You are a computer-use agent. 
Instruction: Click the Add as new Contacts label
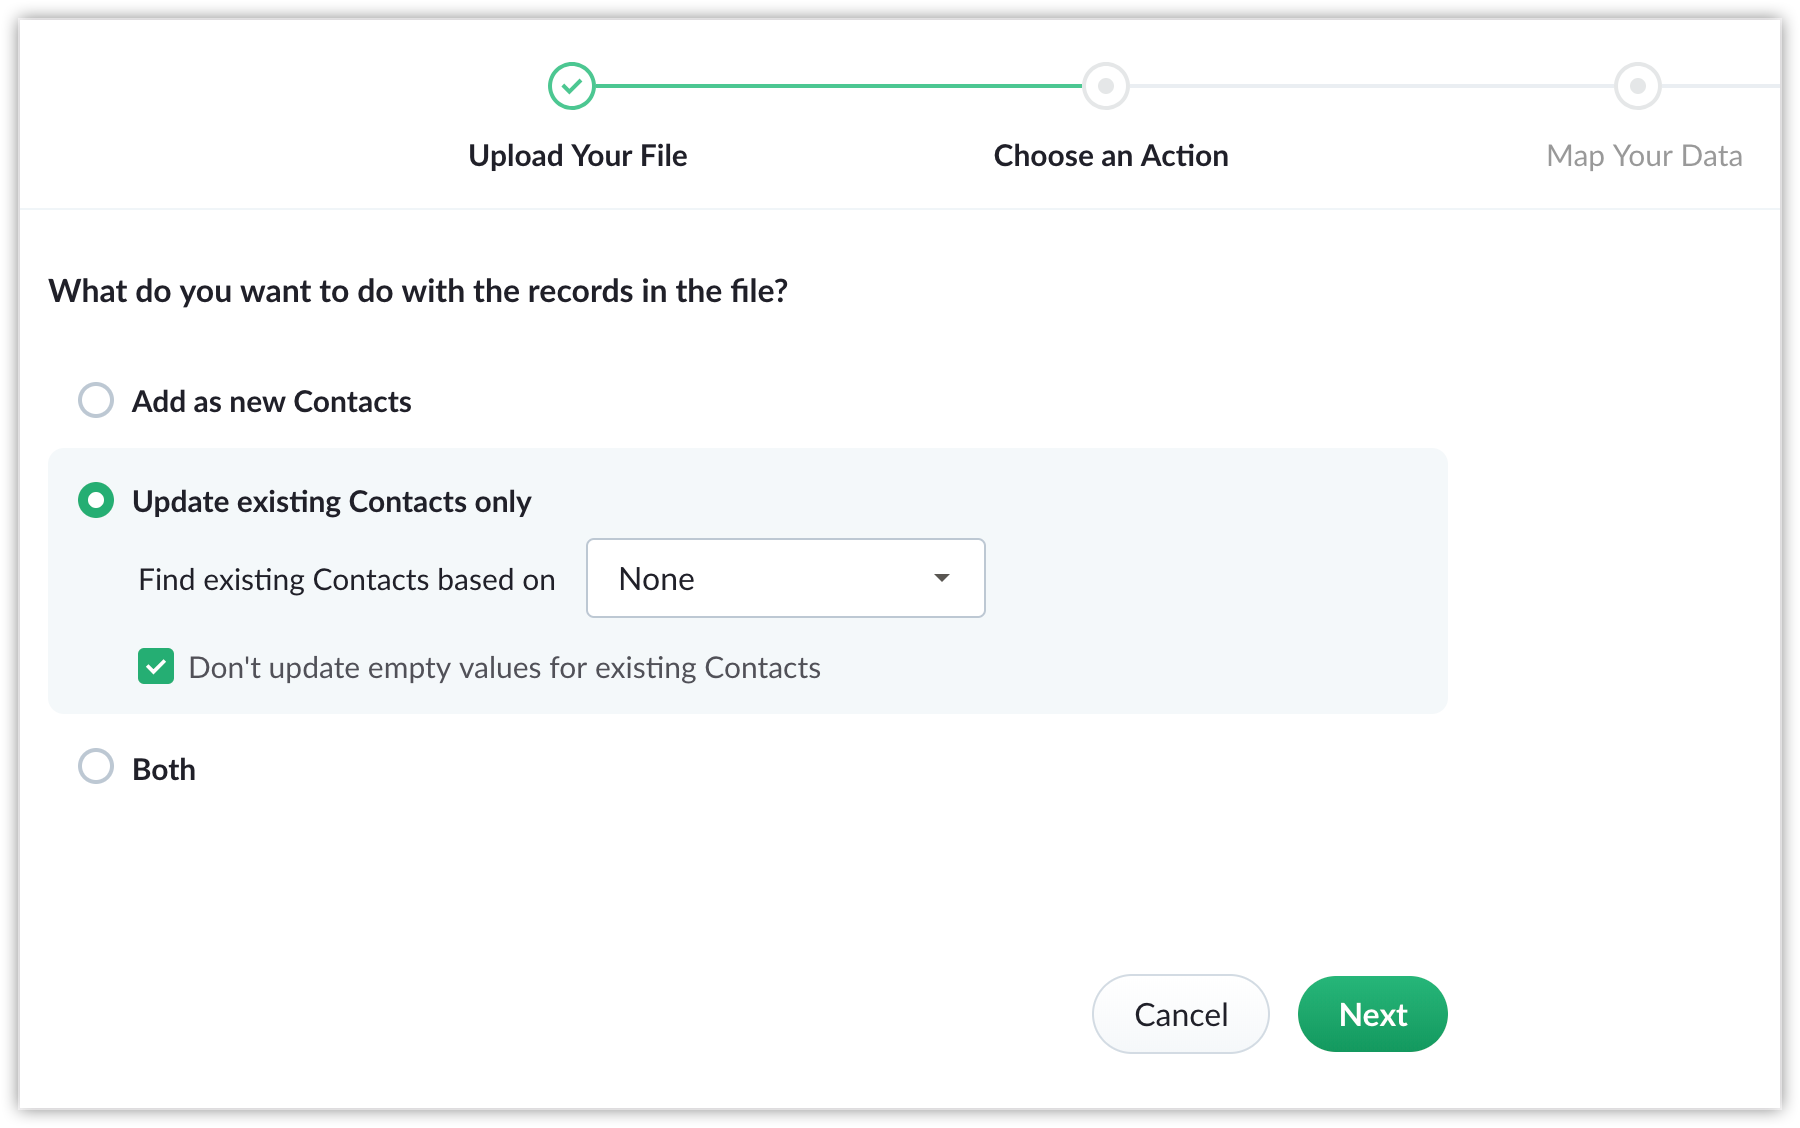click(271, 402)
